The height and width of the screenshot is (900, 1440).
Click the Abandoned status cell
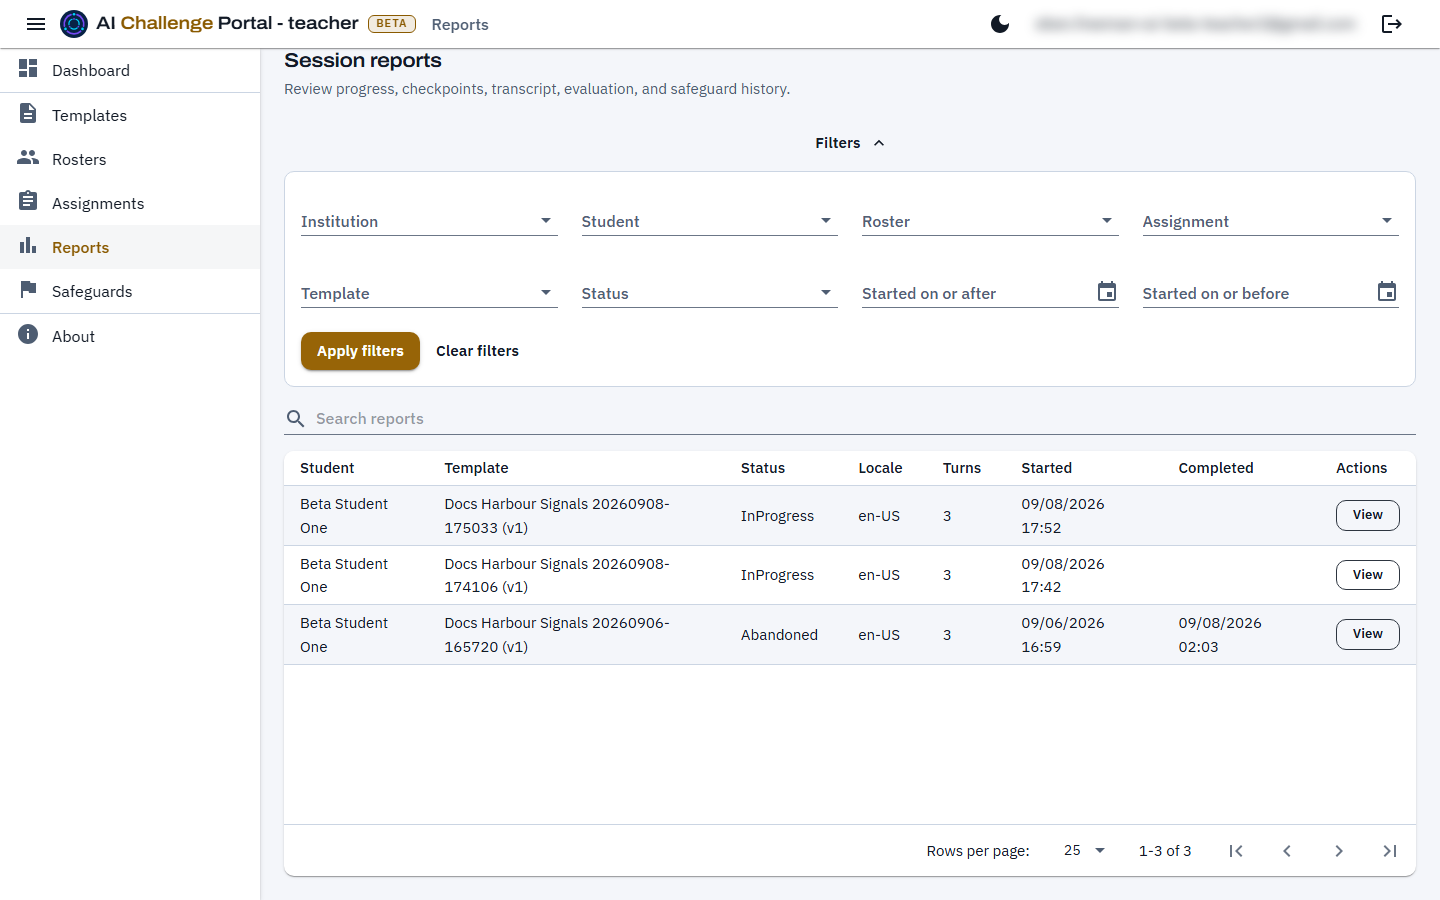tap(779, 635)
